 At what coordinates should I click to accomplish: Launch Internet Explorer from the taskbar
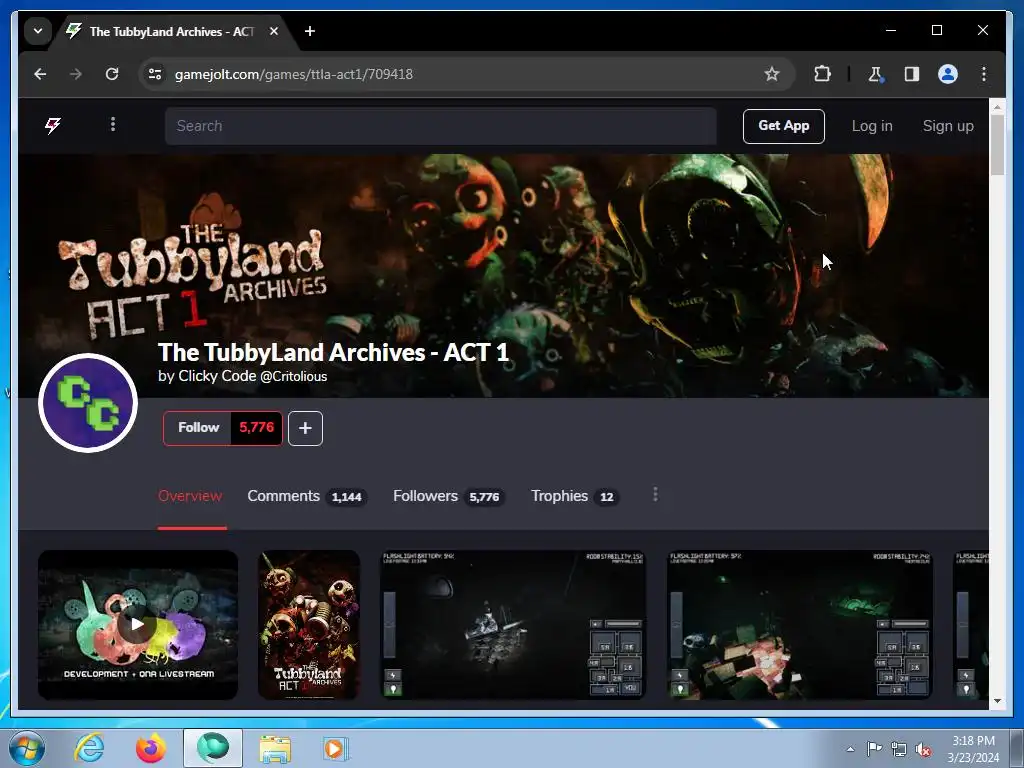(x=89, y=748)
